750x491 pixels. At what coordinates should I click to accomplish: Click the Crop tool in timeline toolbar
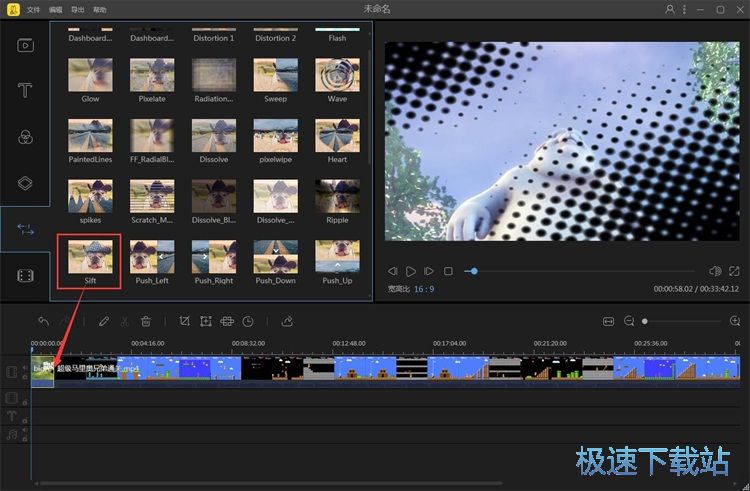pyautogui.click(x=184, y=321)
